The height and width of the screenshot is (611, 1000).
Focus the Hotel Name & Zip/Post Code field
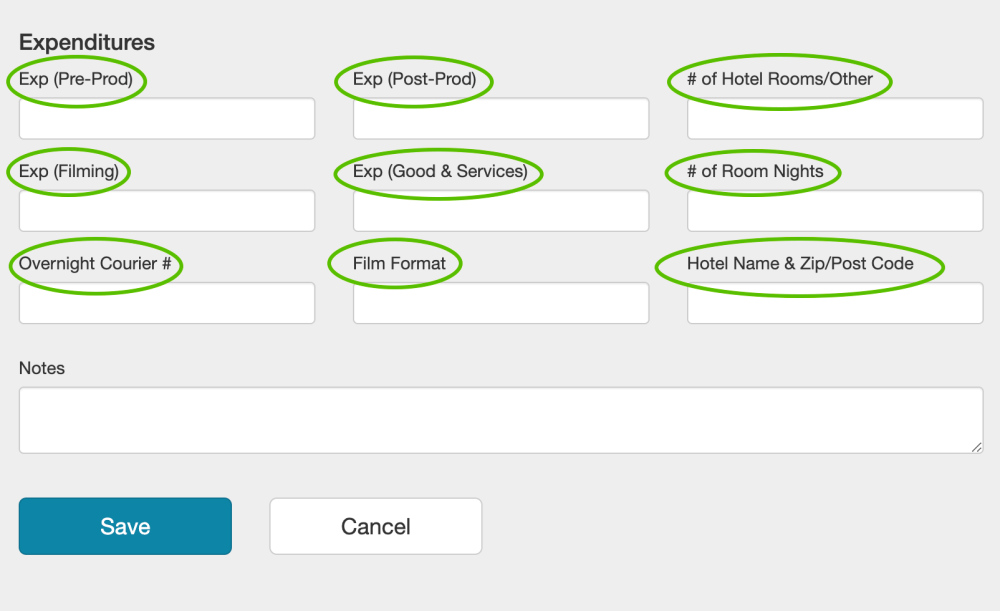point(835,303)
